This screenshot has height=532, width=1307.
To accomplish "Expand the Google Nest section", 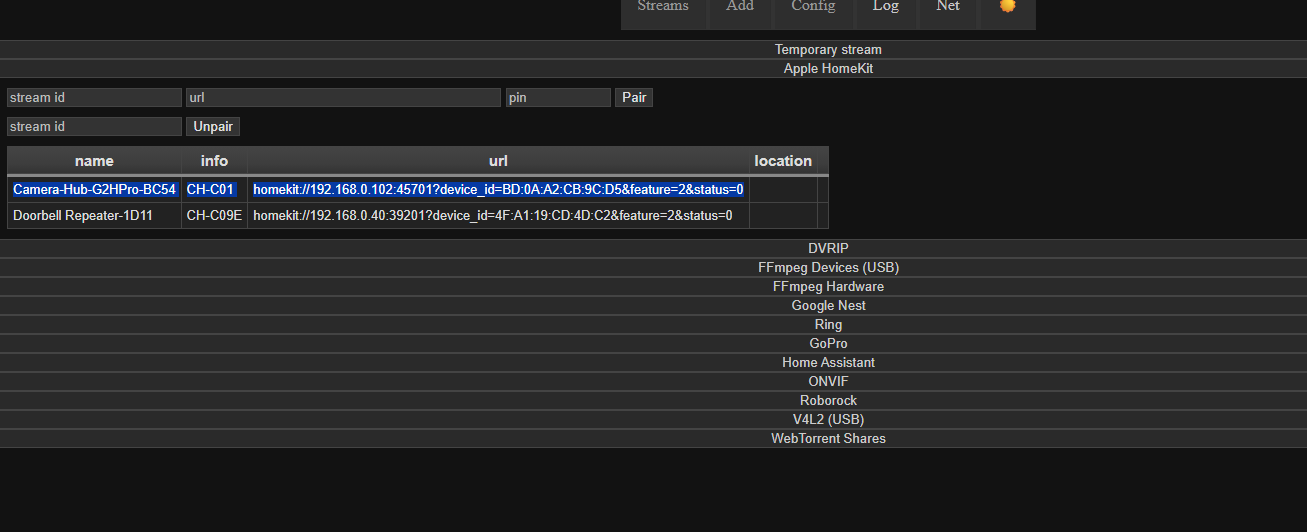I will (828, 305).
